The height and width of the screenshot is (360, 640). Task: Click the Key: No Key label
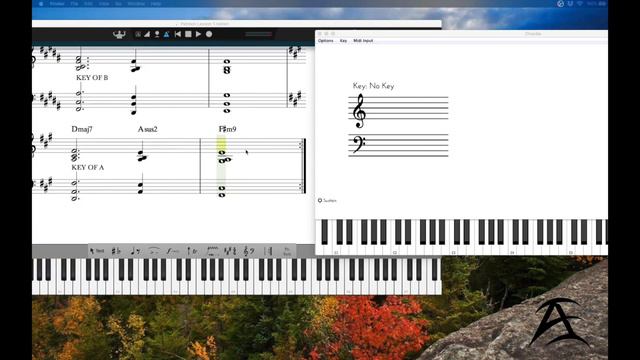(x=373, y=86)
